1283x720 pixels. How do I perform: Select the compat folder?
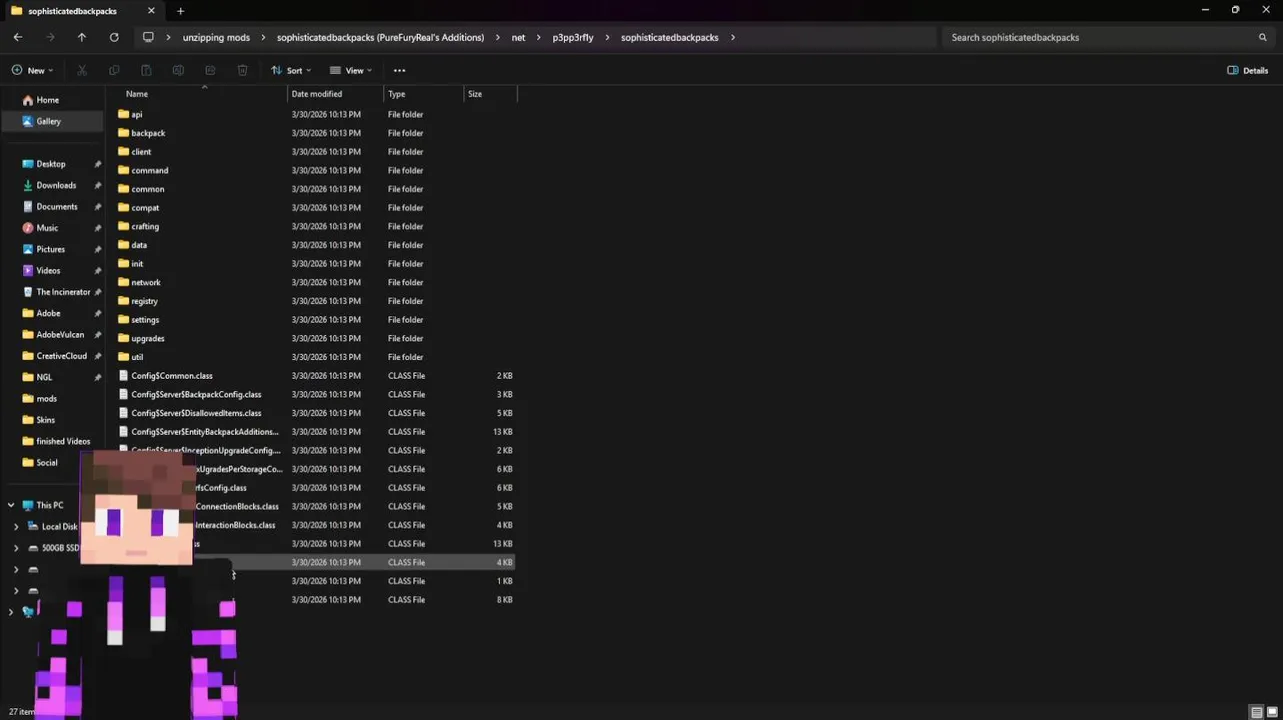(x=145, y=208)
